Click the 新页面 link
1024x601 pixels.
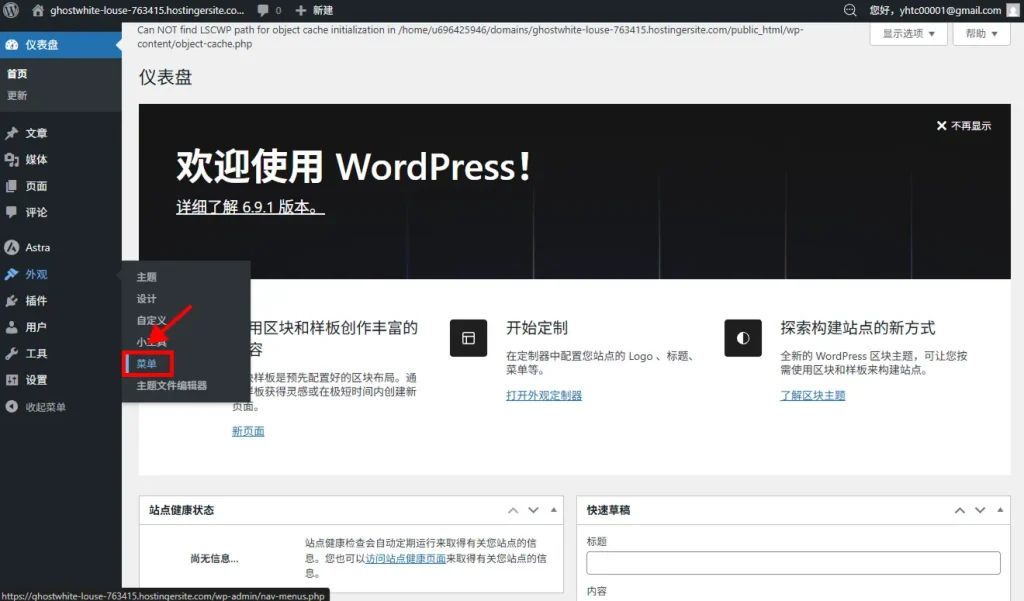coord(247,430)
